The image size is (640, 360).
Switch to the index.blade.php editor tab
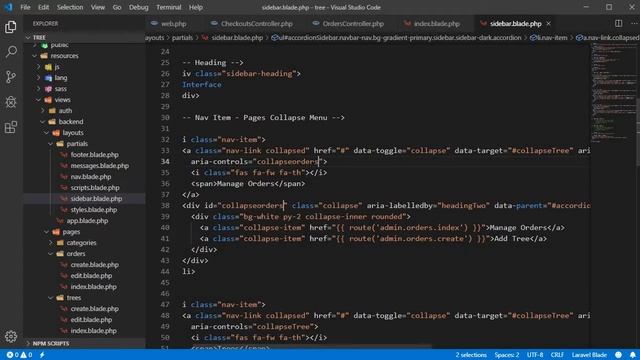coord(436,24)
